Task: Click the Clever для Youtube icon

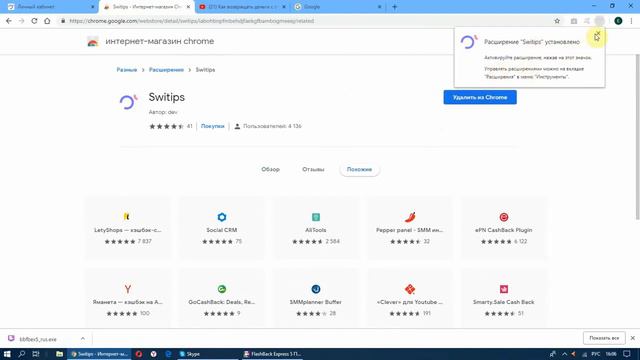Action: [410, 289]
